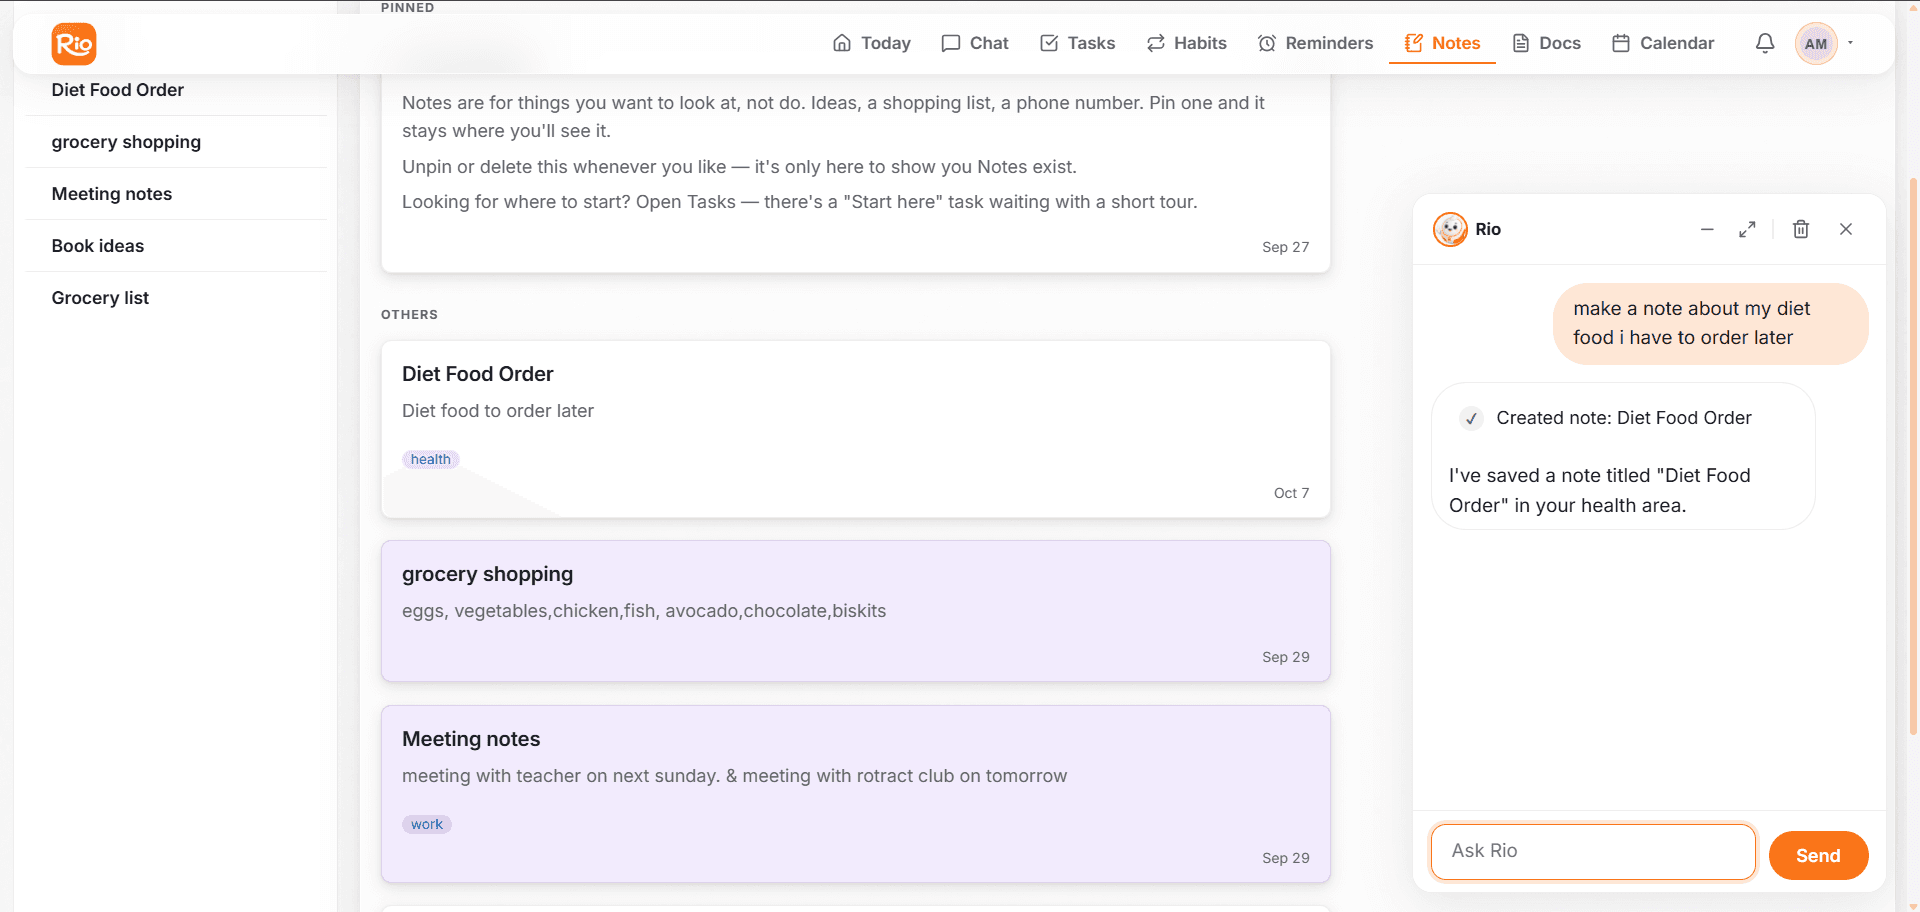Open Grocery list note in sidebar
The height and width of the screenshot is (912, 1920).
(x=176, y=298)
